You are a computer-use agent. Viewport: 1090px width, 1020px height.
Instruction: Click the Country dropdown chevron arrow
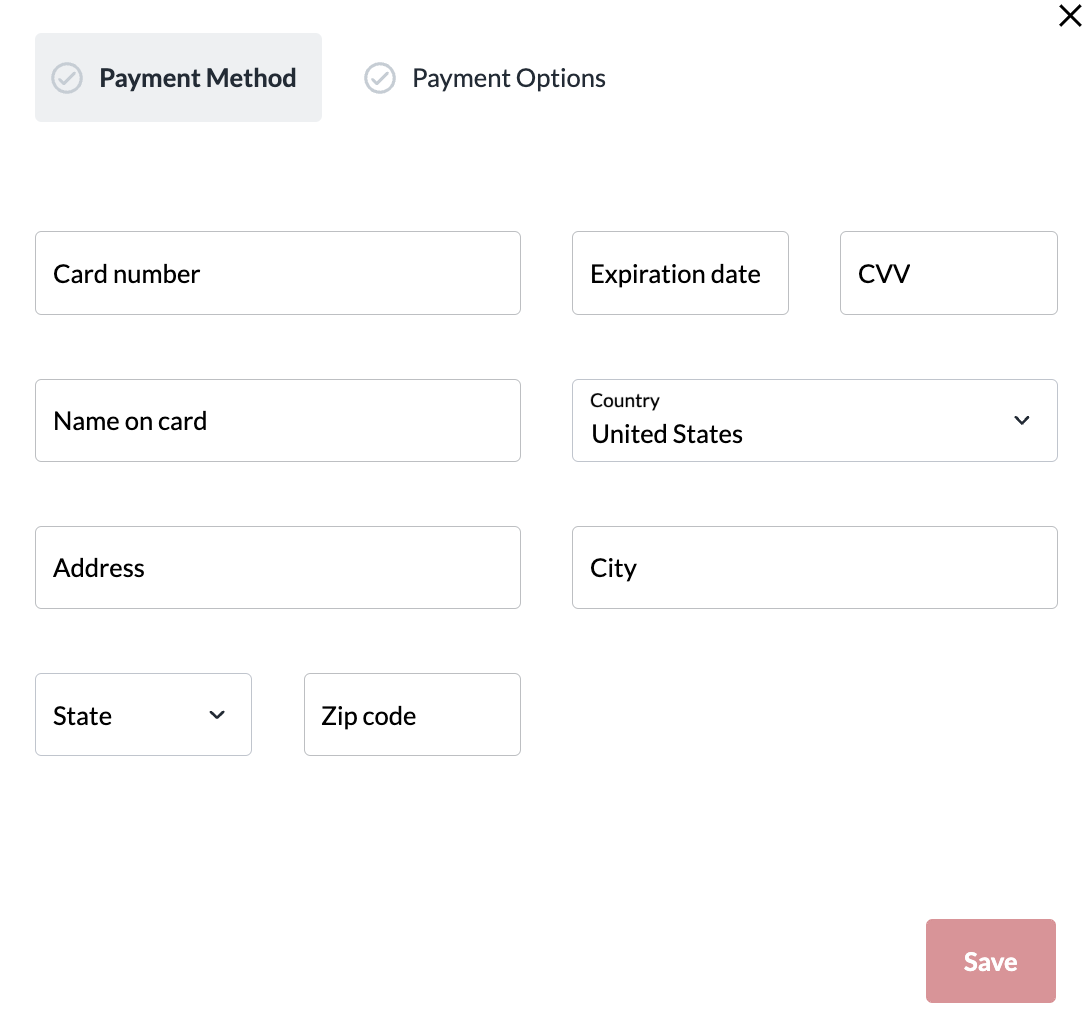coord(1022,420)
